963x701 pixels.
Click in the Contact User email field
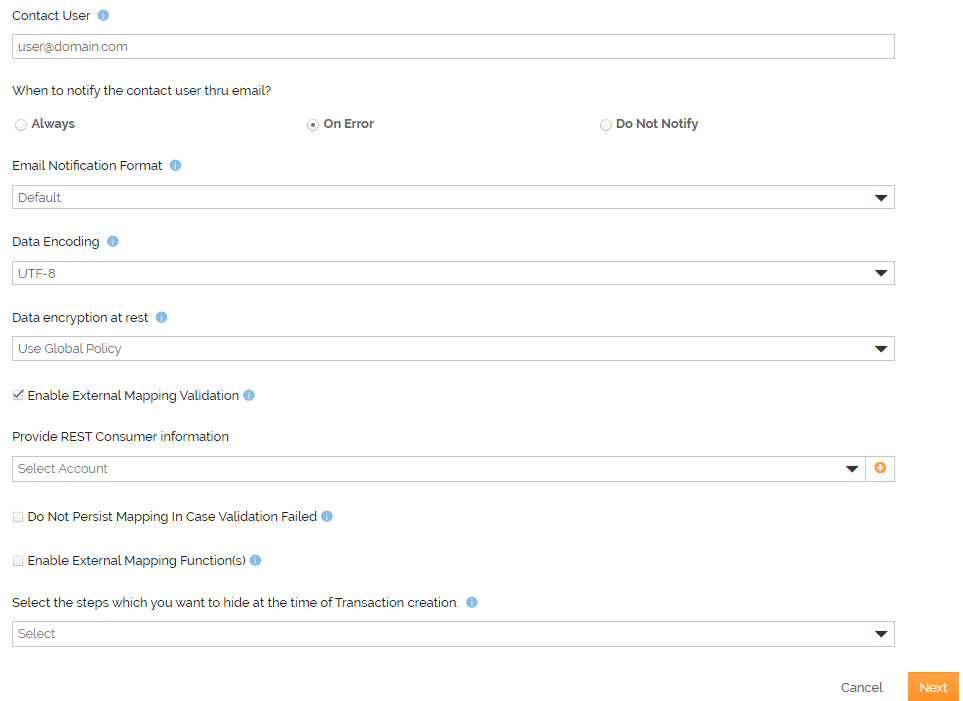pyautogui.click(x=453, y=47)
